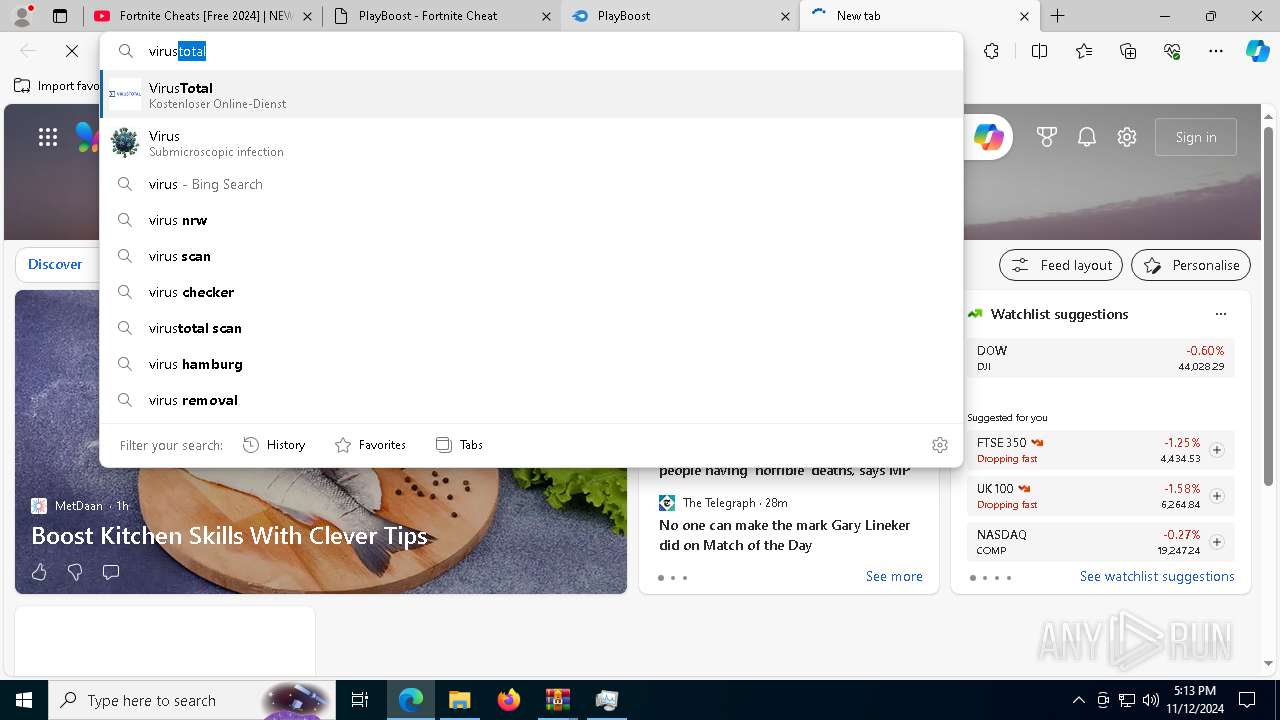This screenshot has width=1280, height=720.
Task: Select Virus submicroscopic infection suggestion
Action: [532, 143]
